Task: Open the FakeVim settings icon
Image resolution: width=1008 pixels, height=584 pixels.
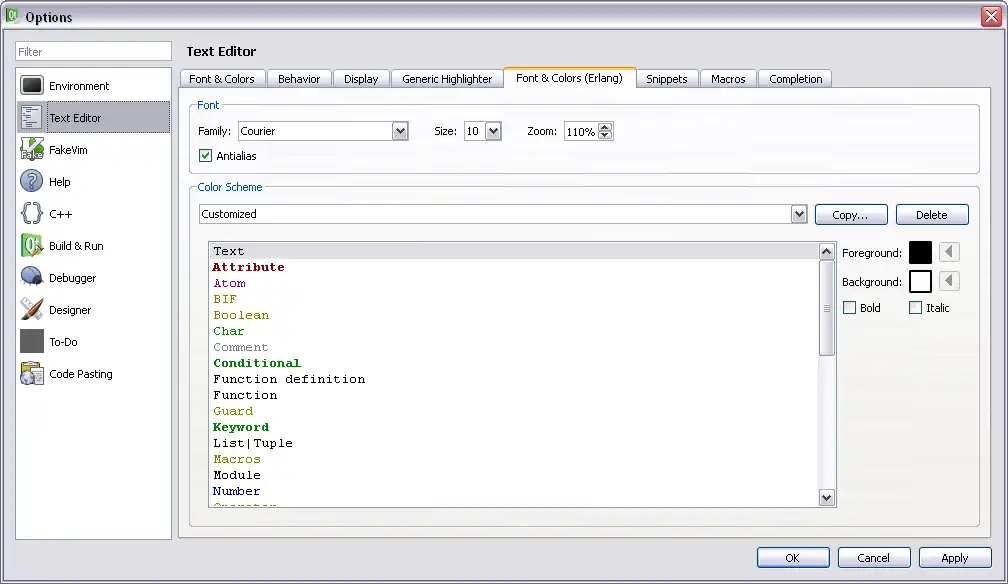Action: 32,149
